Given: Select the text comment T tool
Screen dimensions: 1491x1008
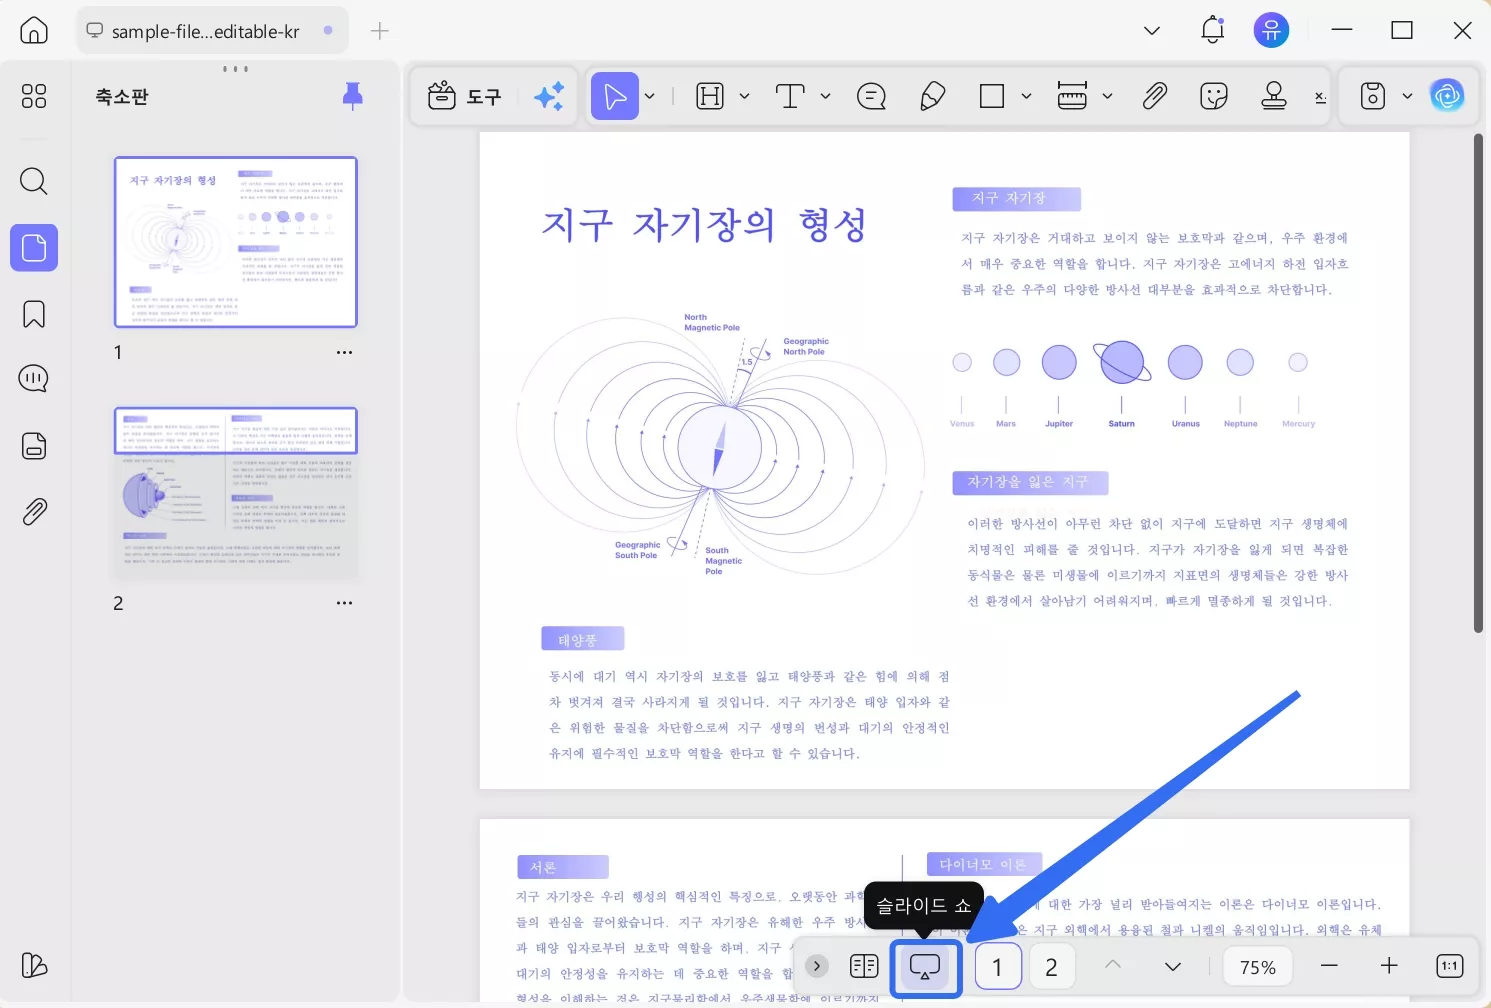Looking at the screenshot, I should pyautogui.click(x=790, y=96).
